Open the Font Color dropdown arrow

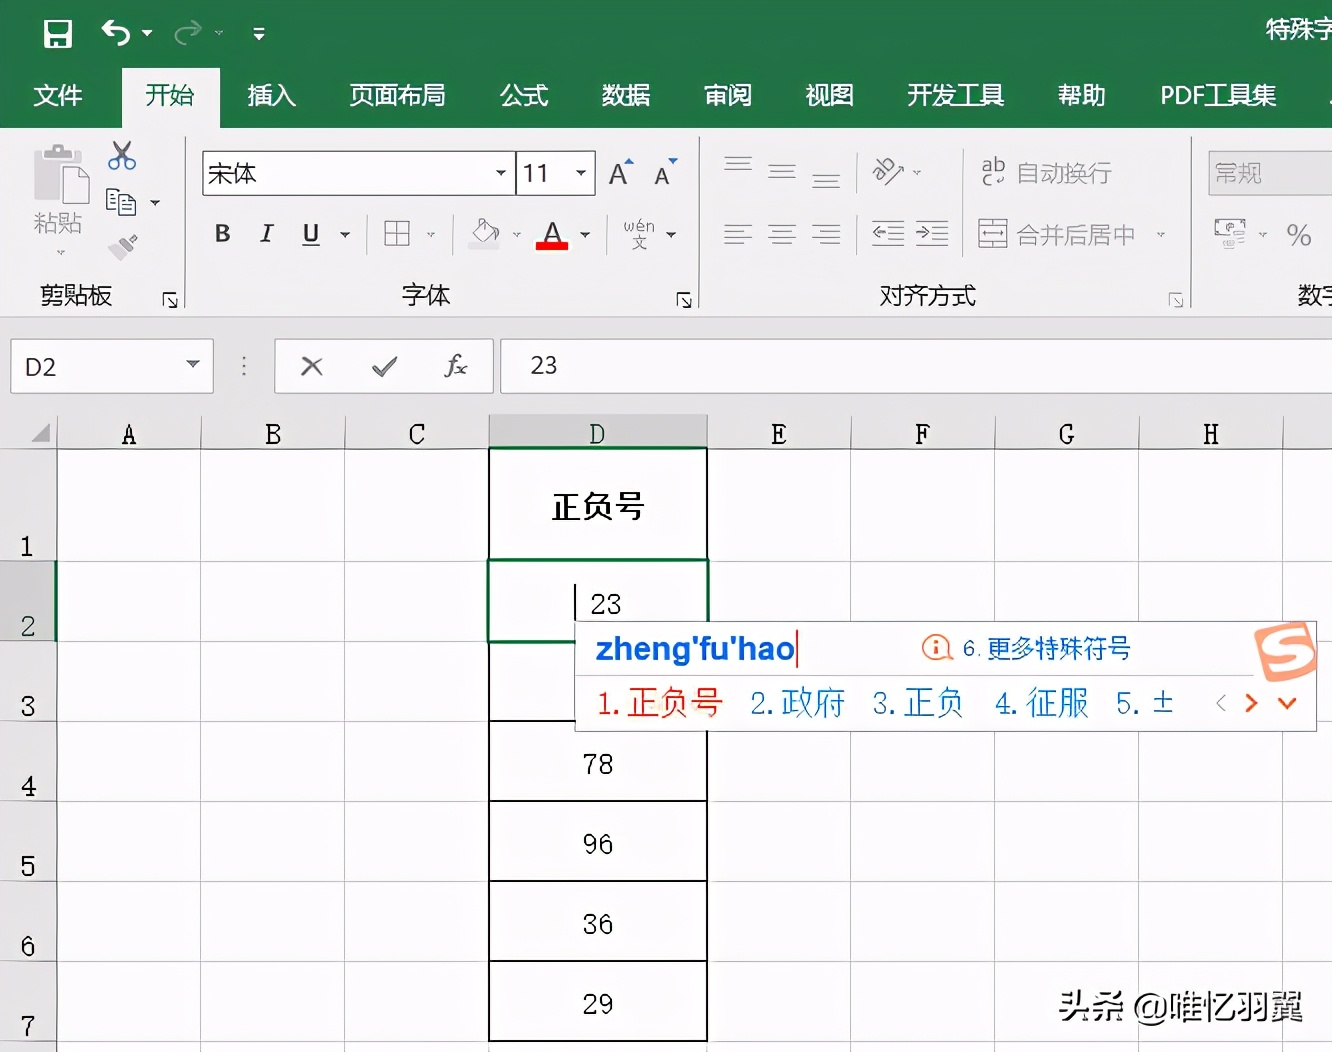(x=585, y=235)
